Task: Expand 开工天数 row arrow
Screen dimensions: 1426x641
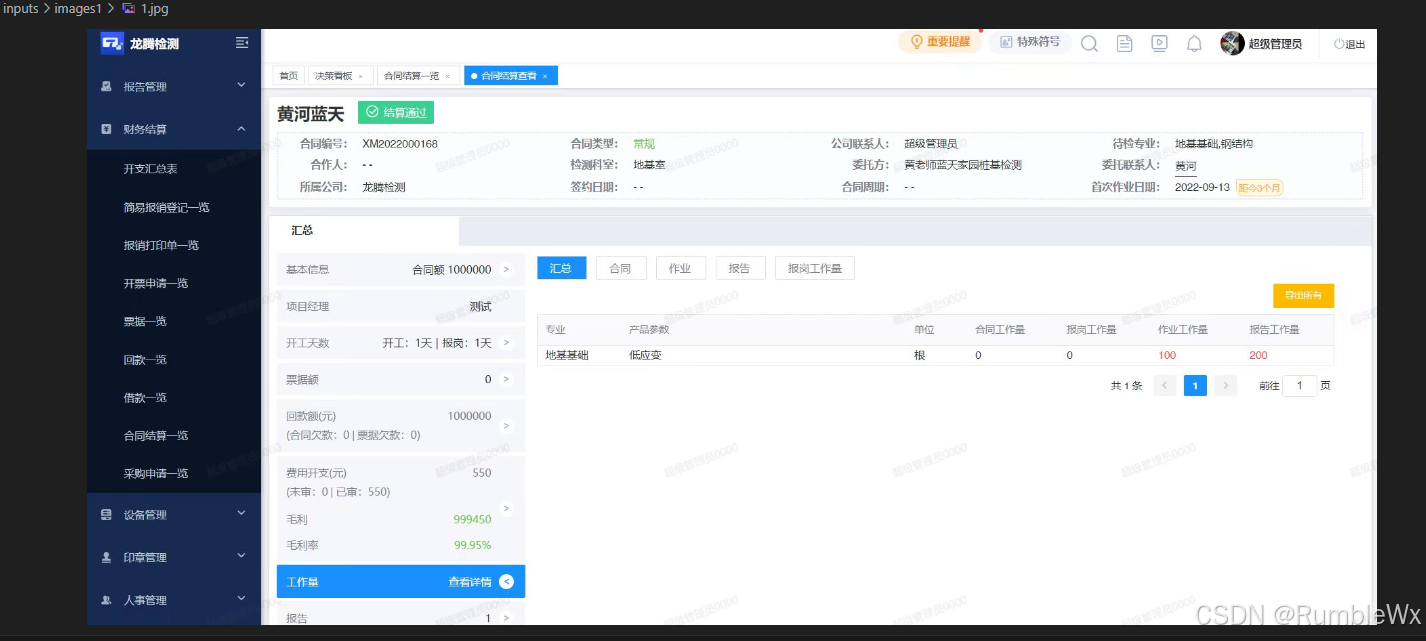Action: pyautogui.click(x=506, y=343)
